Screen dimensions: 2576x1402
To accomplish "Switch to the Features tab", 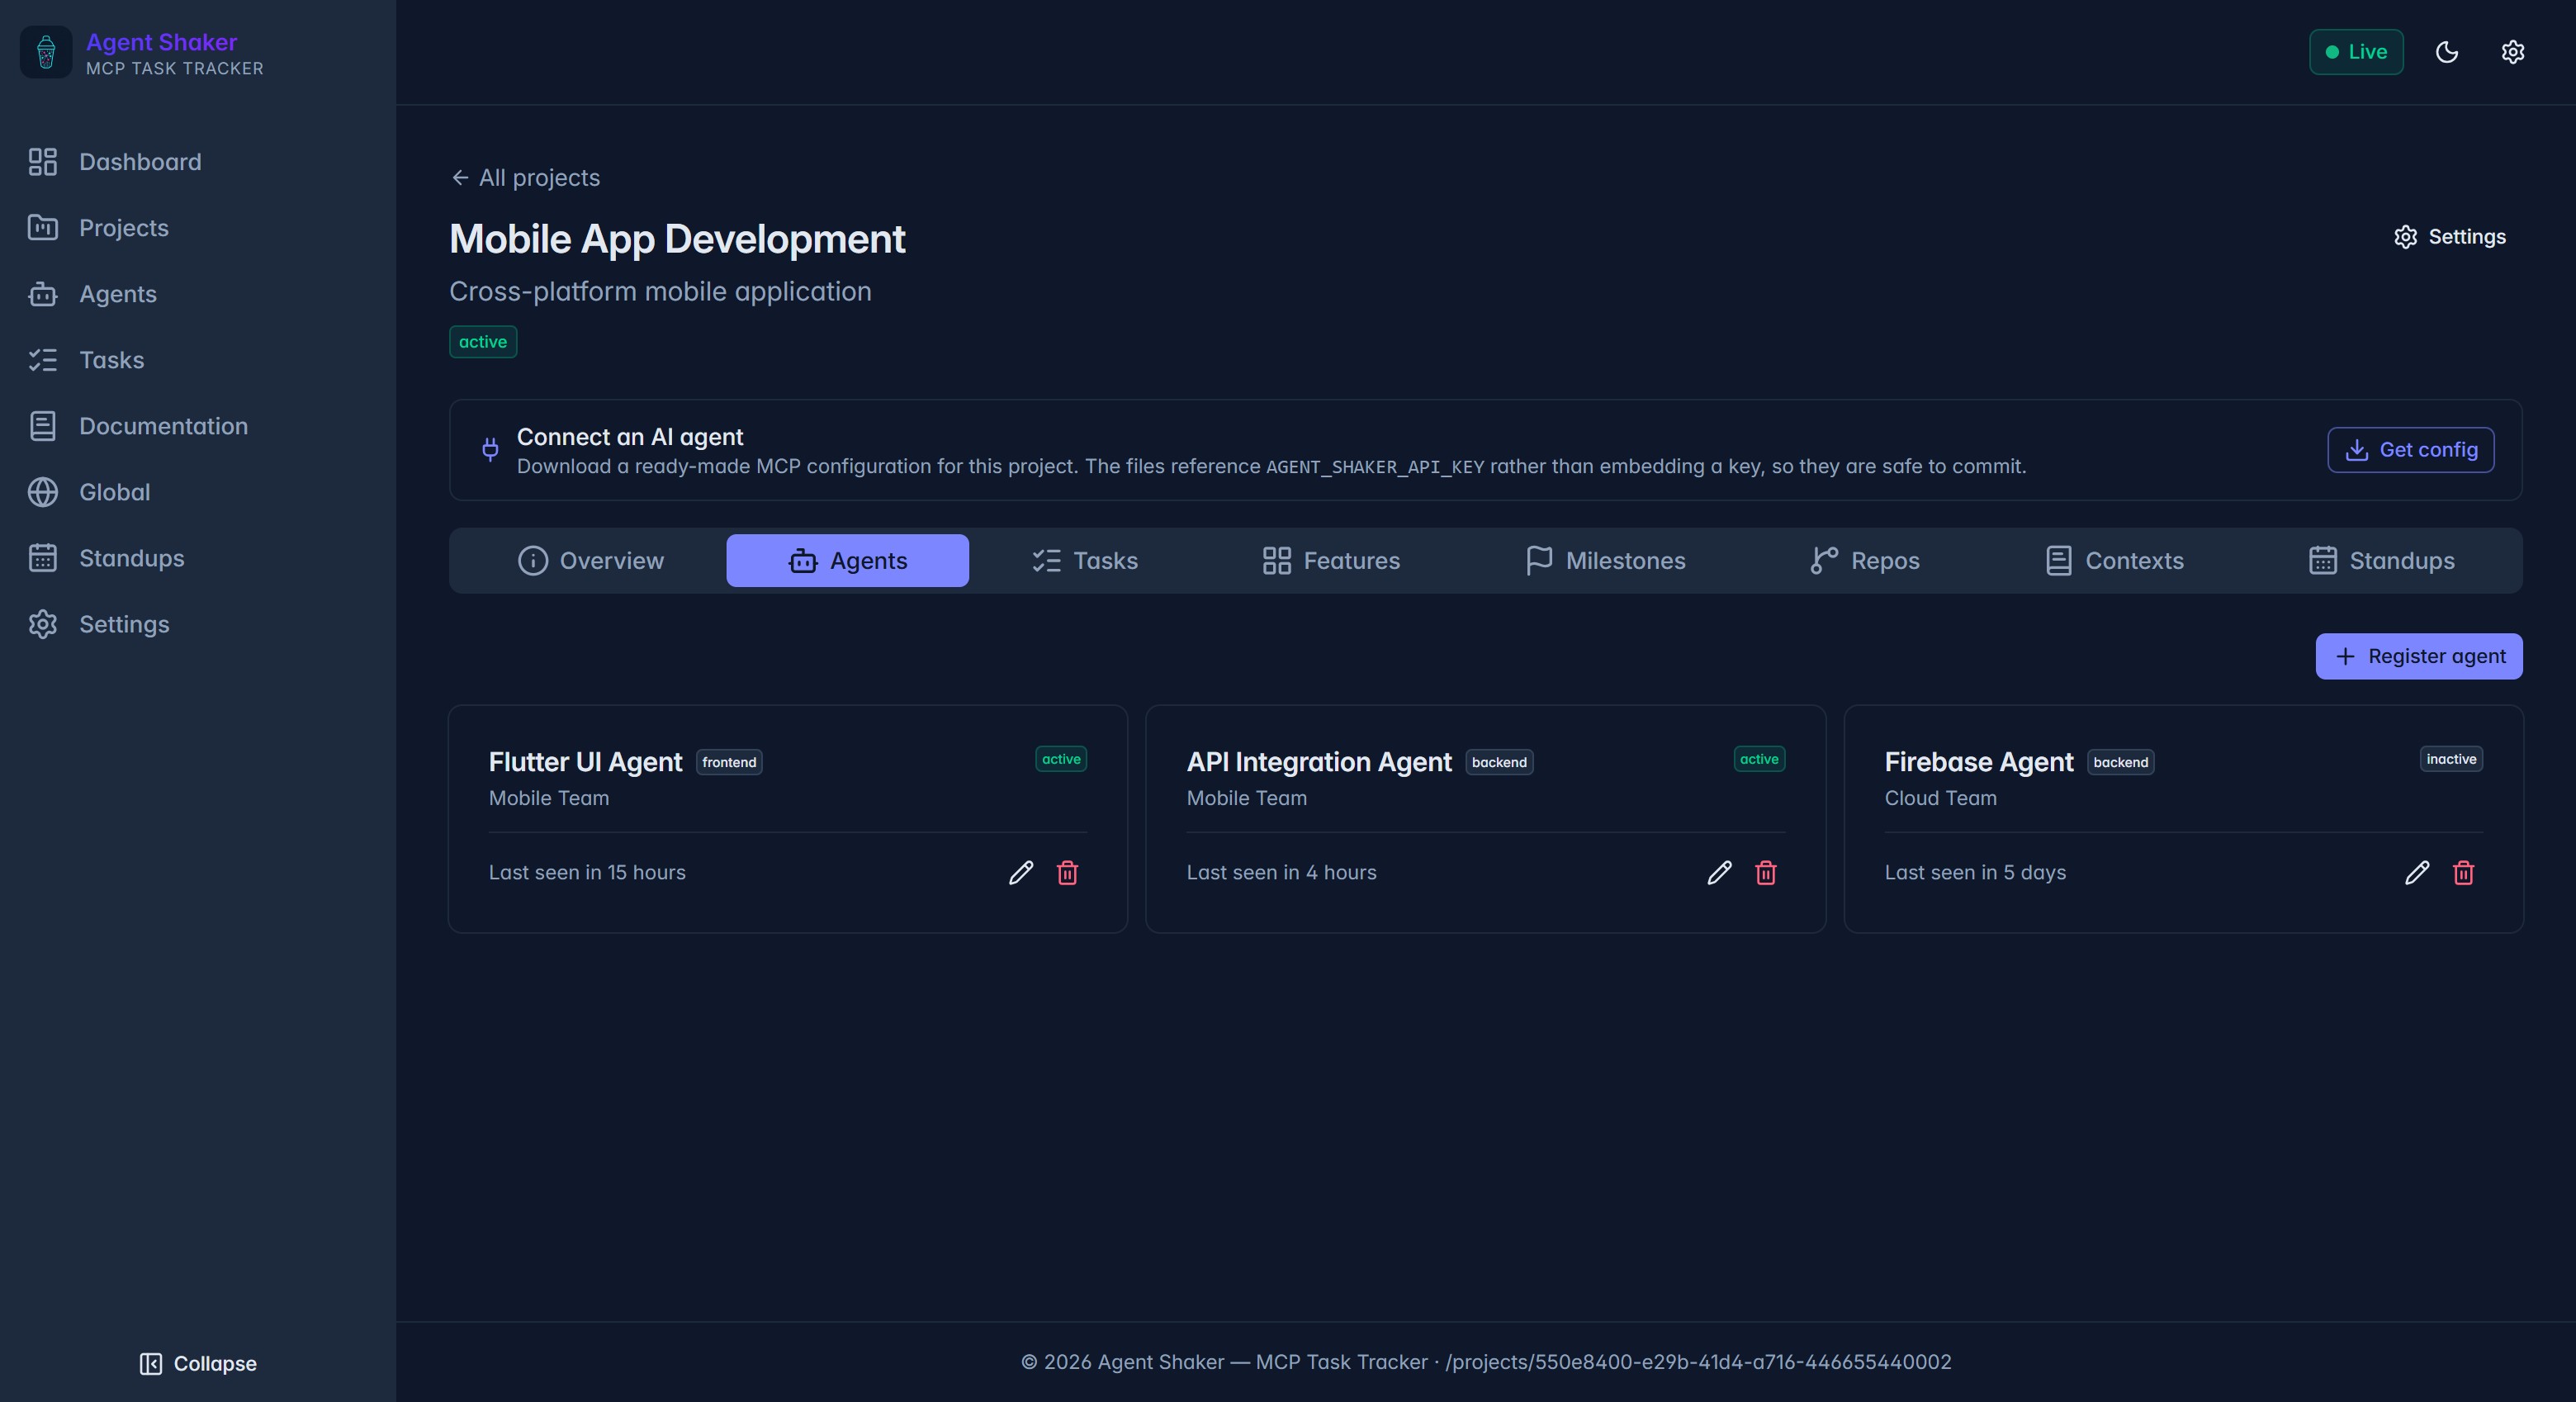I will click(x=1331, y=561).
